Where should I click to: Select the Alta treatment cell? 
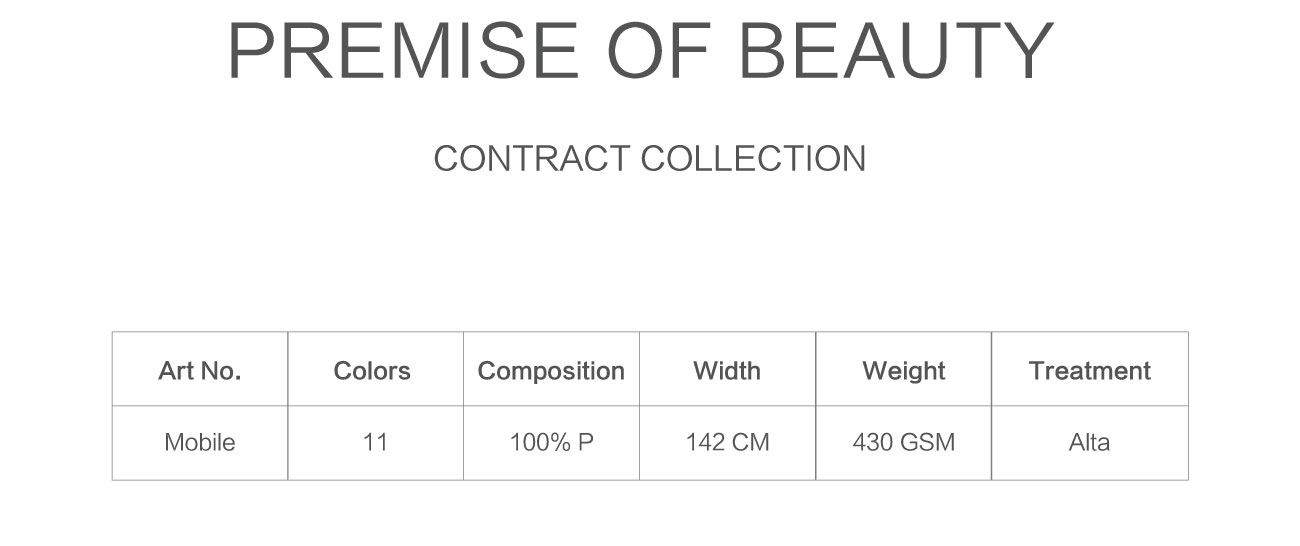point(1089,442)
